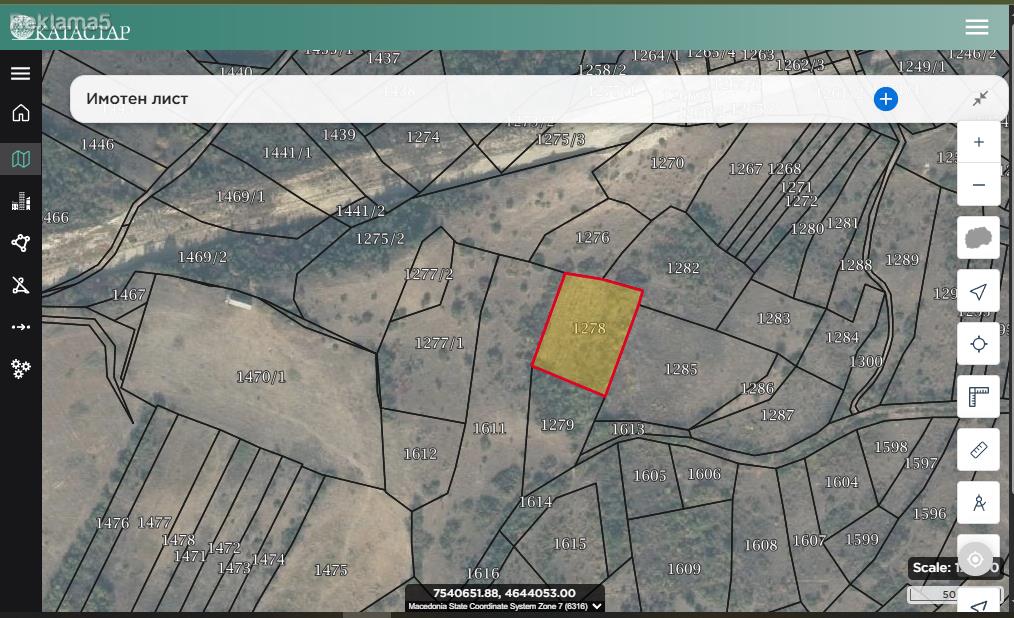Viewport: 1014px width, 618px height.
Task: Toggle the left sidebar hamburger menu
Action: click(21, 73)
